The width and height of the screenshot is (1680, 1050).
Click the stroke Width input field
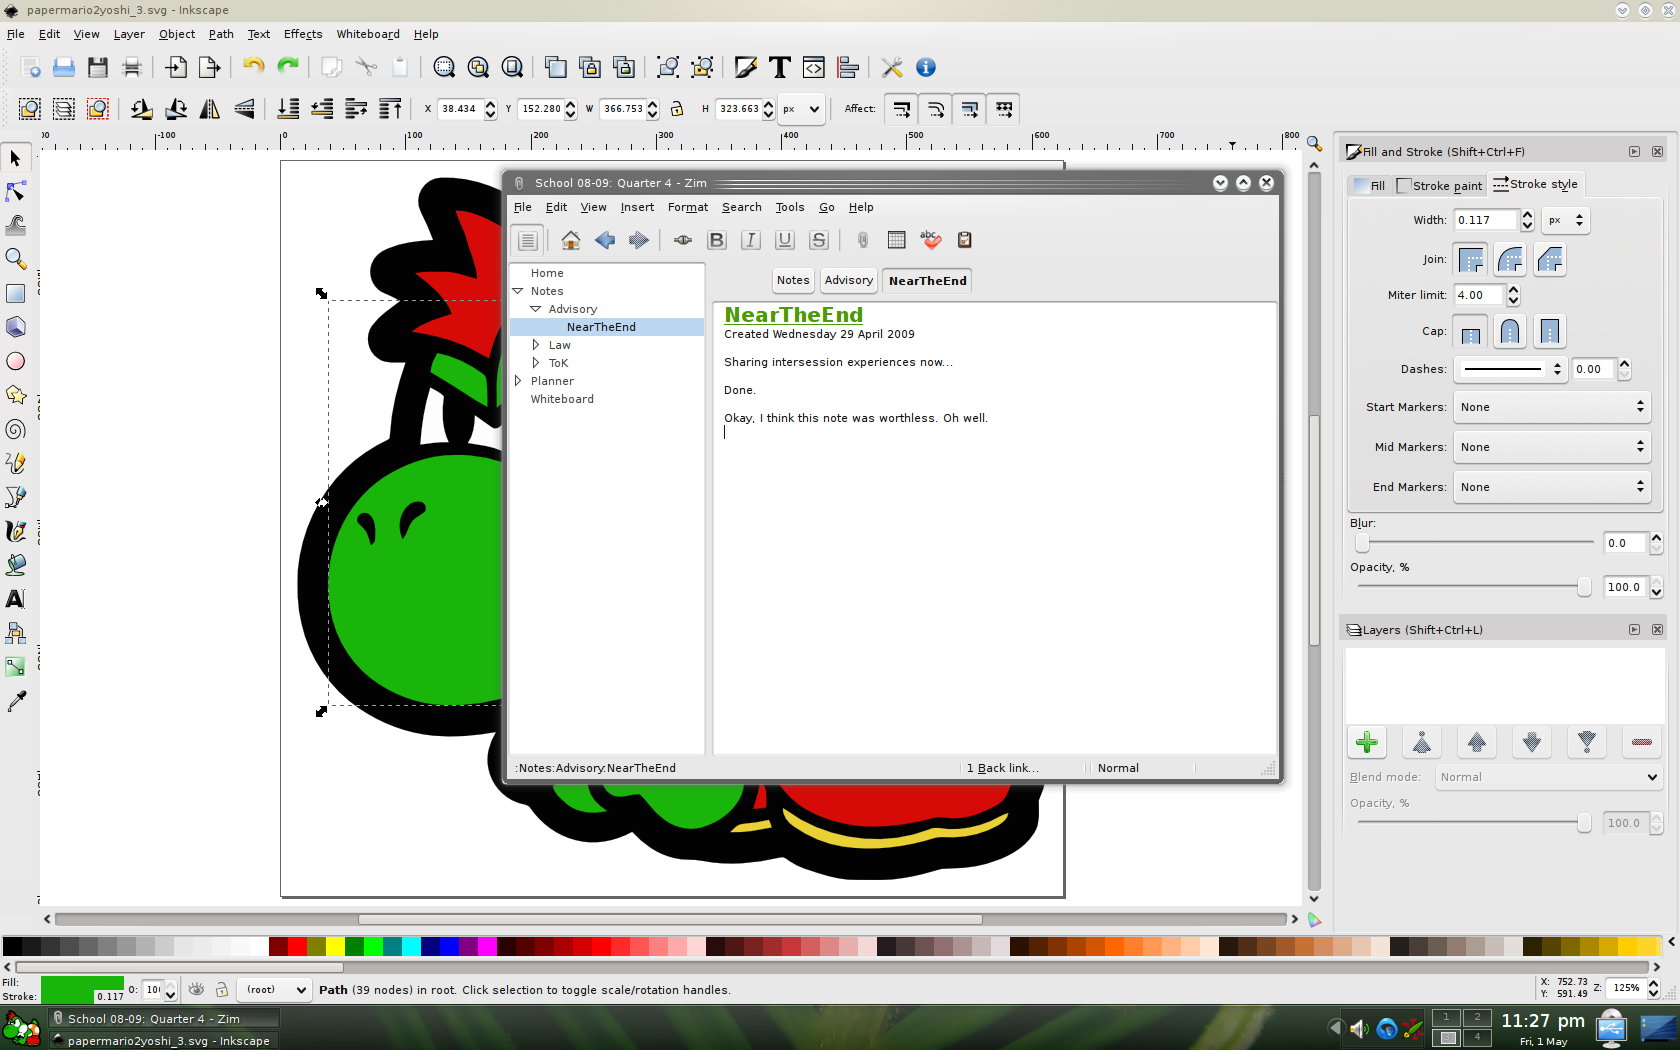point(1485,220)
